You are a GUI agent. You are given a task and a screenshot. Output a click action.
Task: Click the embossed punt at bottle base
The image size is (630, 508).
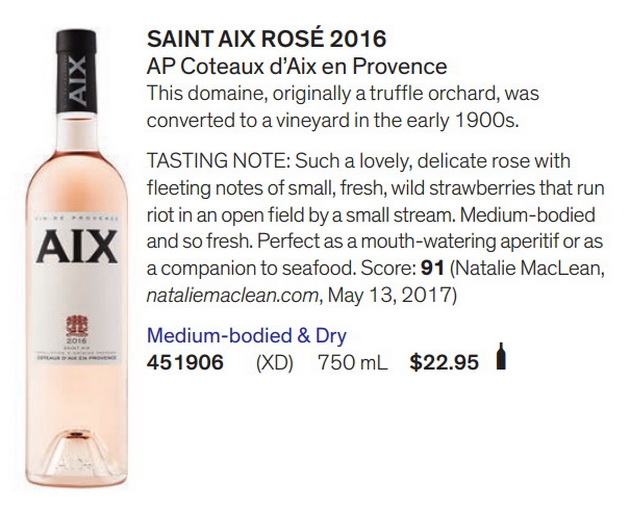(77, 453)
